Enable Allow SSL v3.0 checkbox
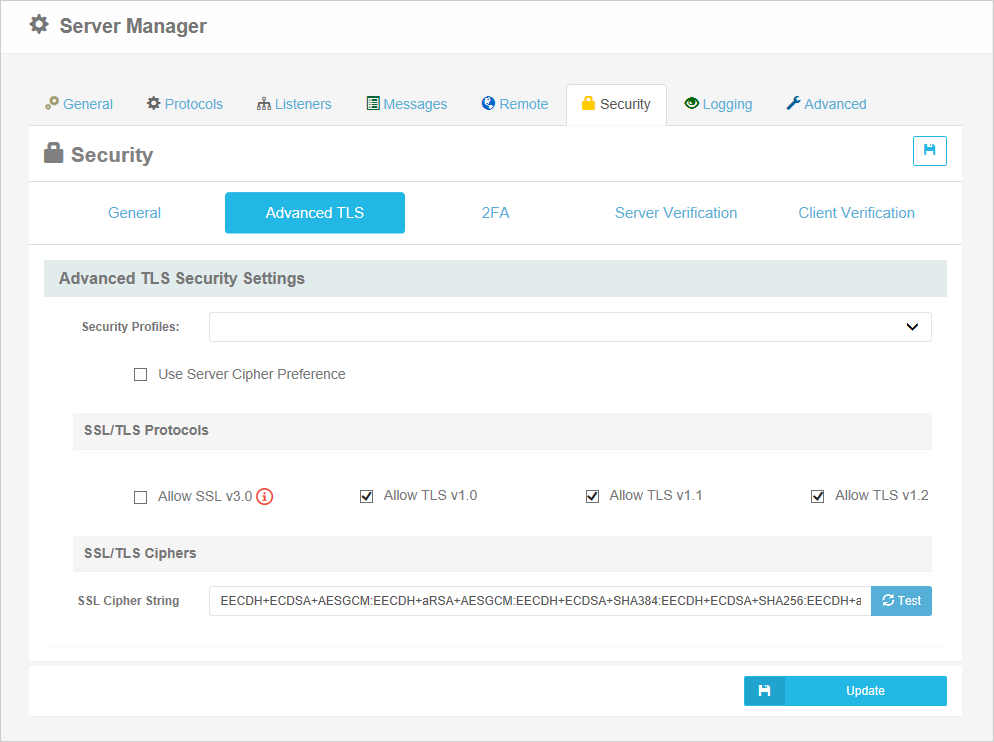The height and width of the screenshot is (742, 994). (x=141, y=497)
